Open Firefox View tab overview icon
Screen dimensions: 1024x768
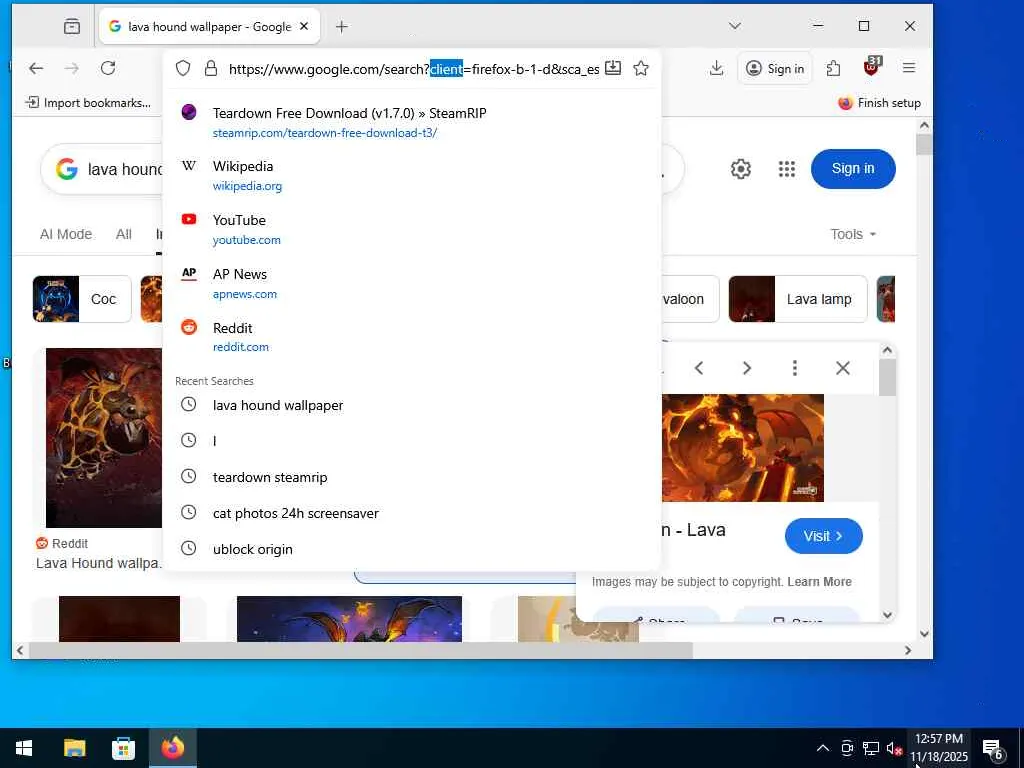coord(72,26)
